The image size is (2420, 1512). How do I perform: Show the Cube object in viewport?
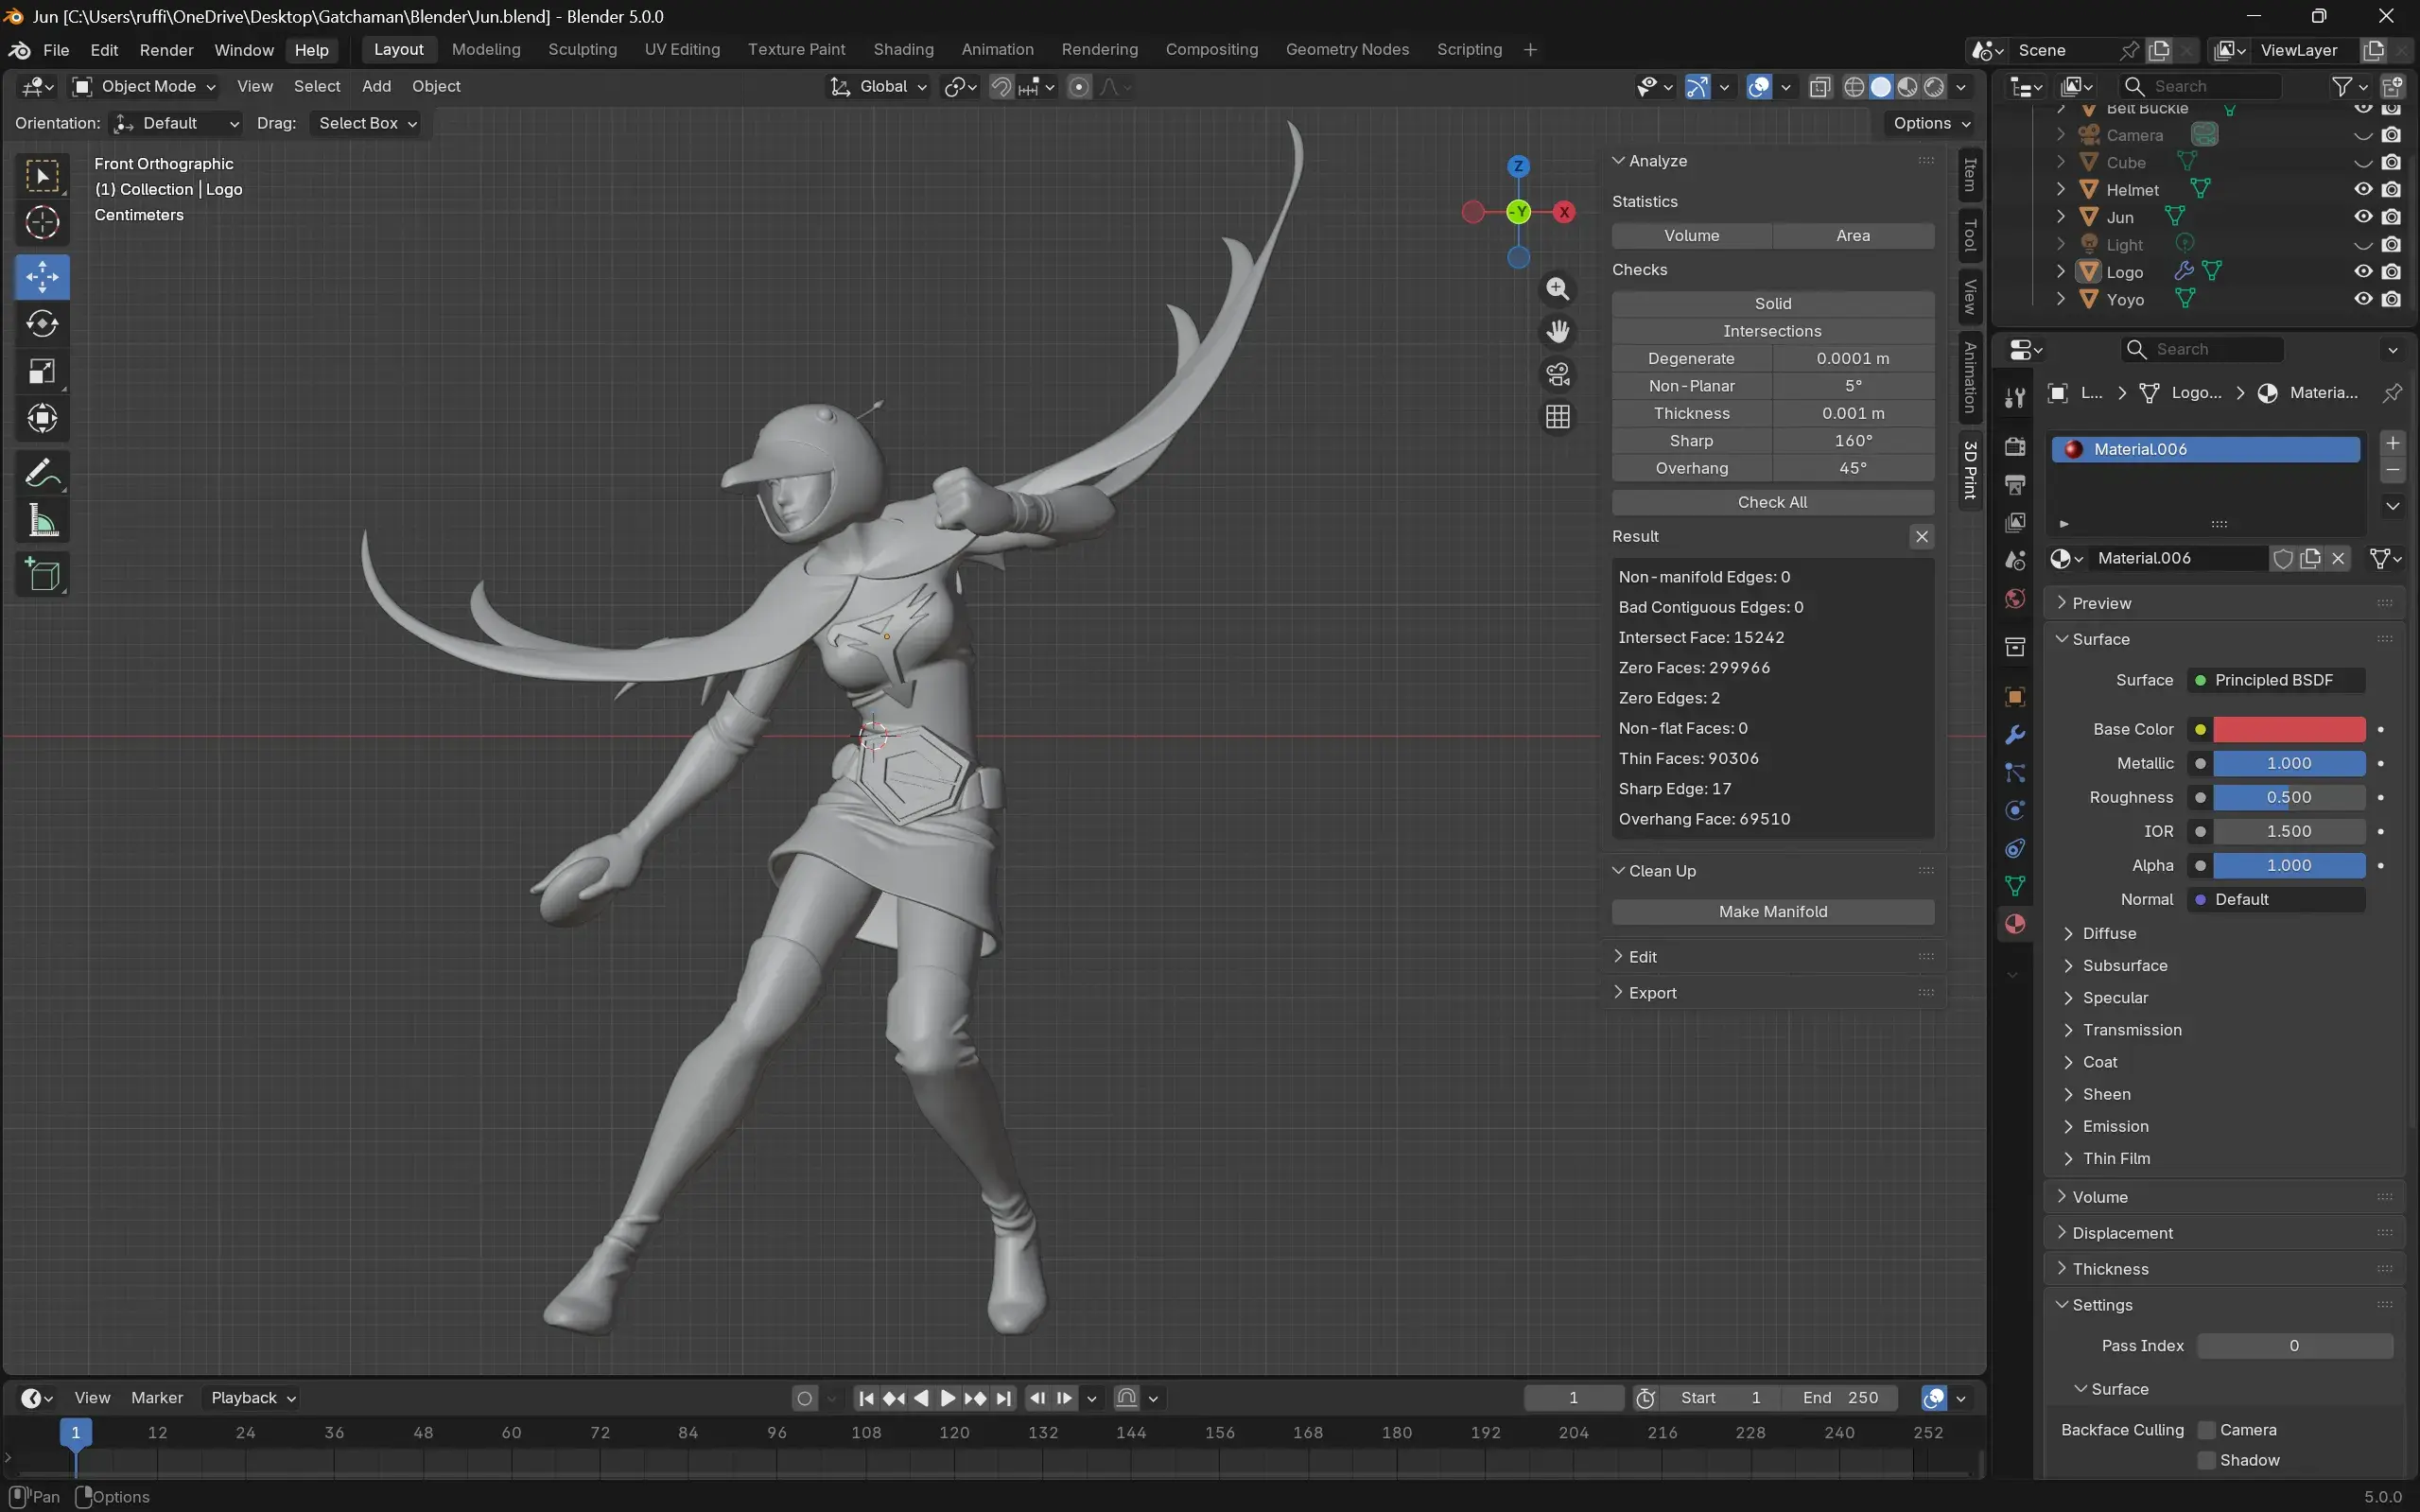tap(2362, 162)
